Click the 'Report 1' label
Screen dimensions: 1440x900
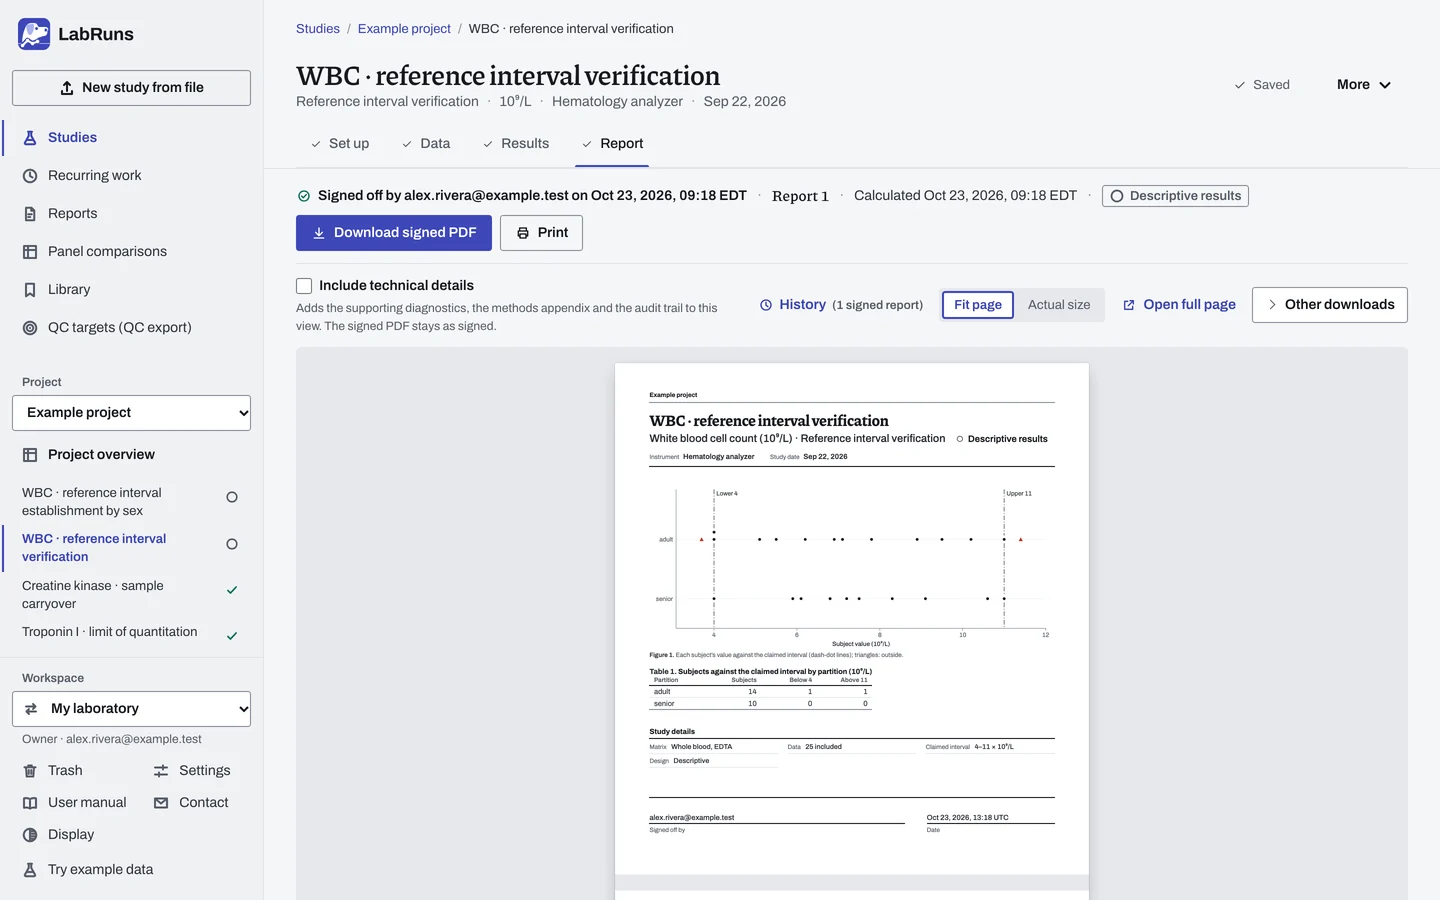pos(800,196)
